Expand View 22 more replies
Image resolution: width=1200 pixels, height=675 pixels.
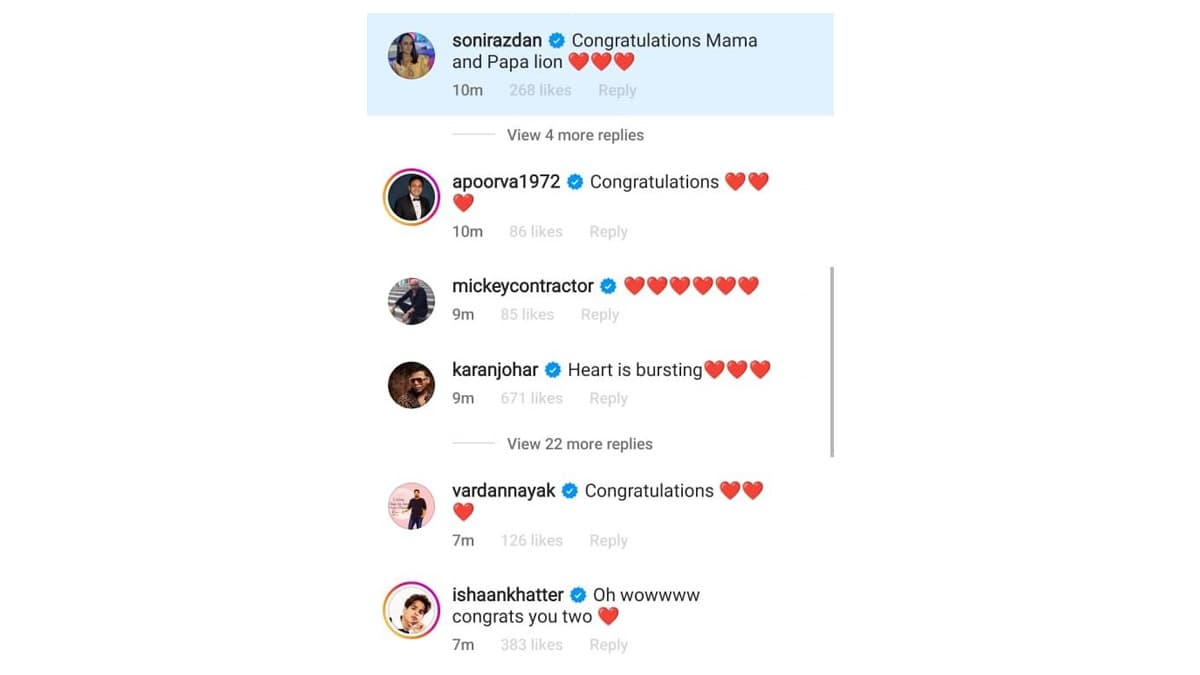[x=579, y=444]
